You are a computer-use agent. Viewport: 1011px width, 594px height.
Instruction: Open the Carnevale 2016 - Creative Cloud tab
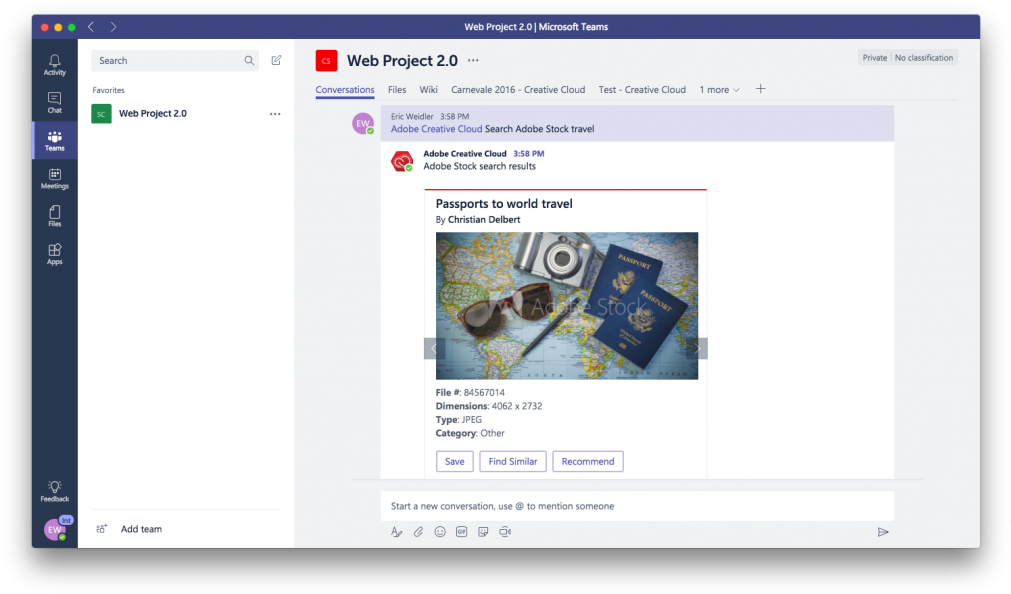(x=518, y=89)
